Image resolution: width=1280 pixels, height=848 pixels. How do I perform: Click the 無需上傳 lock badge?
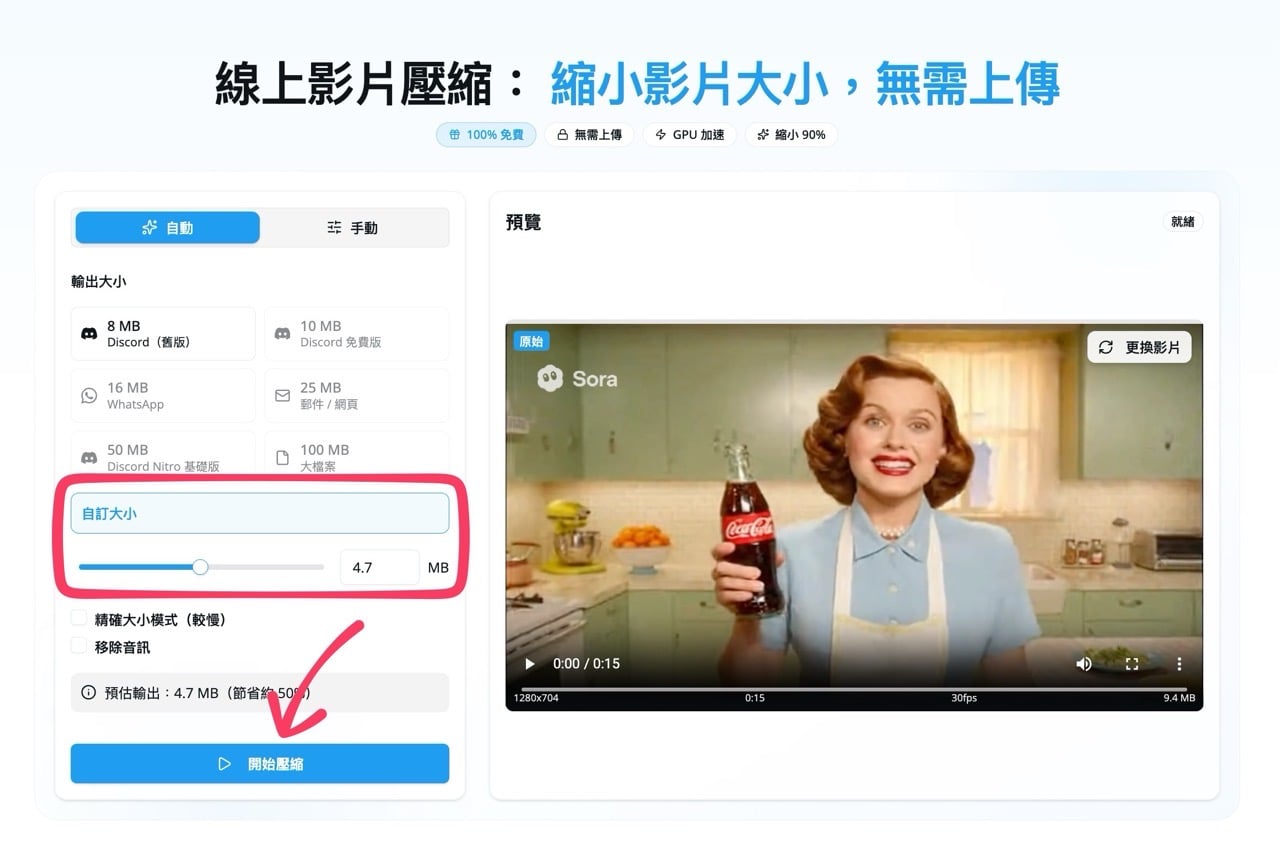coord(565,134)
